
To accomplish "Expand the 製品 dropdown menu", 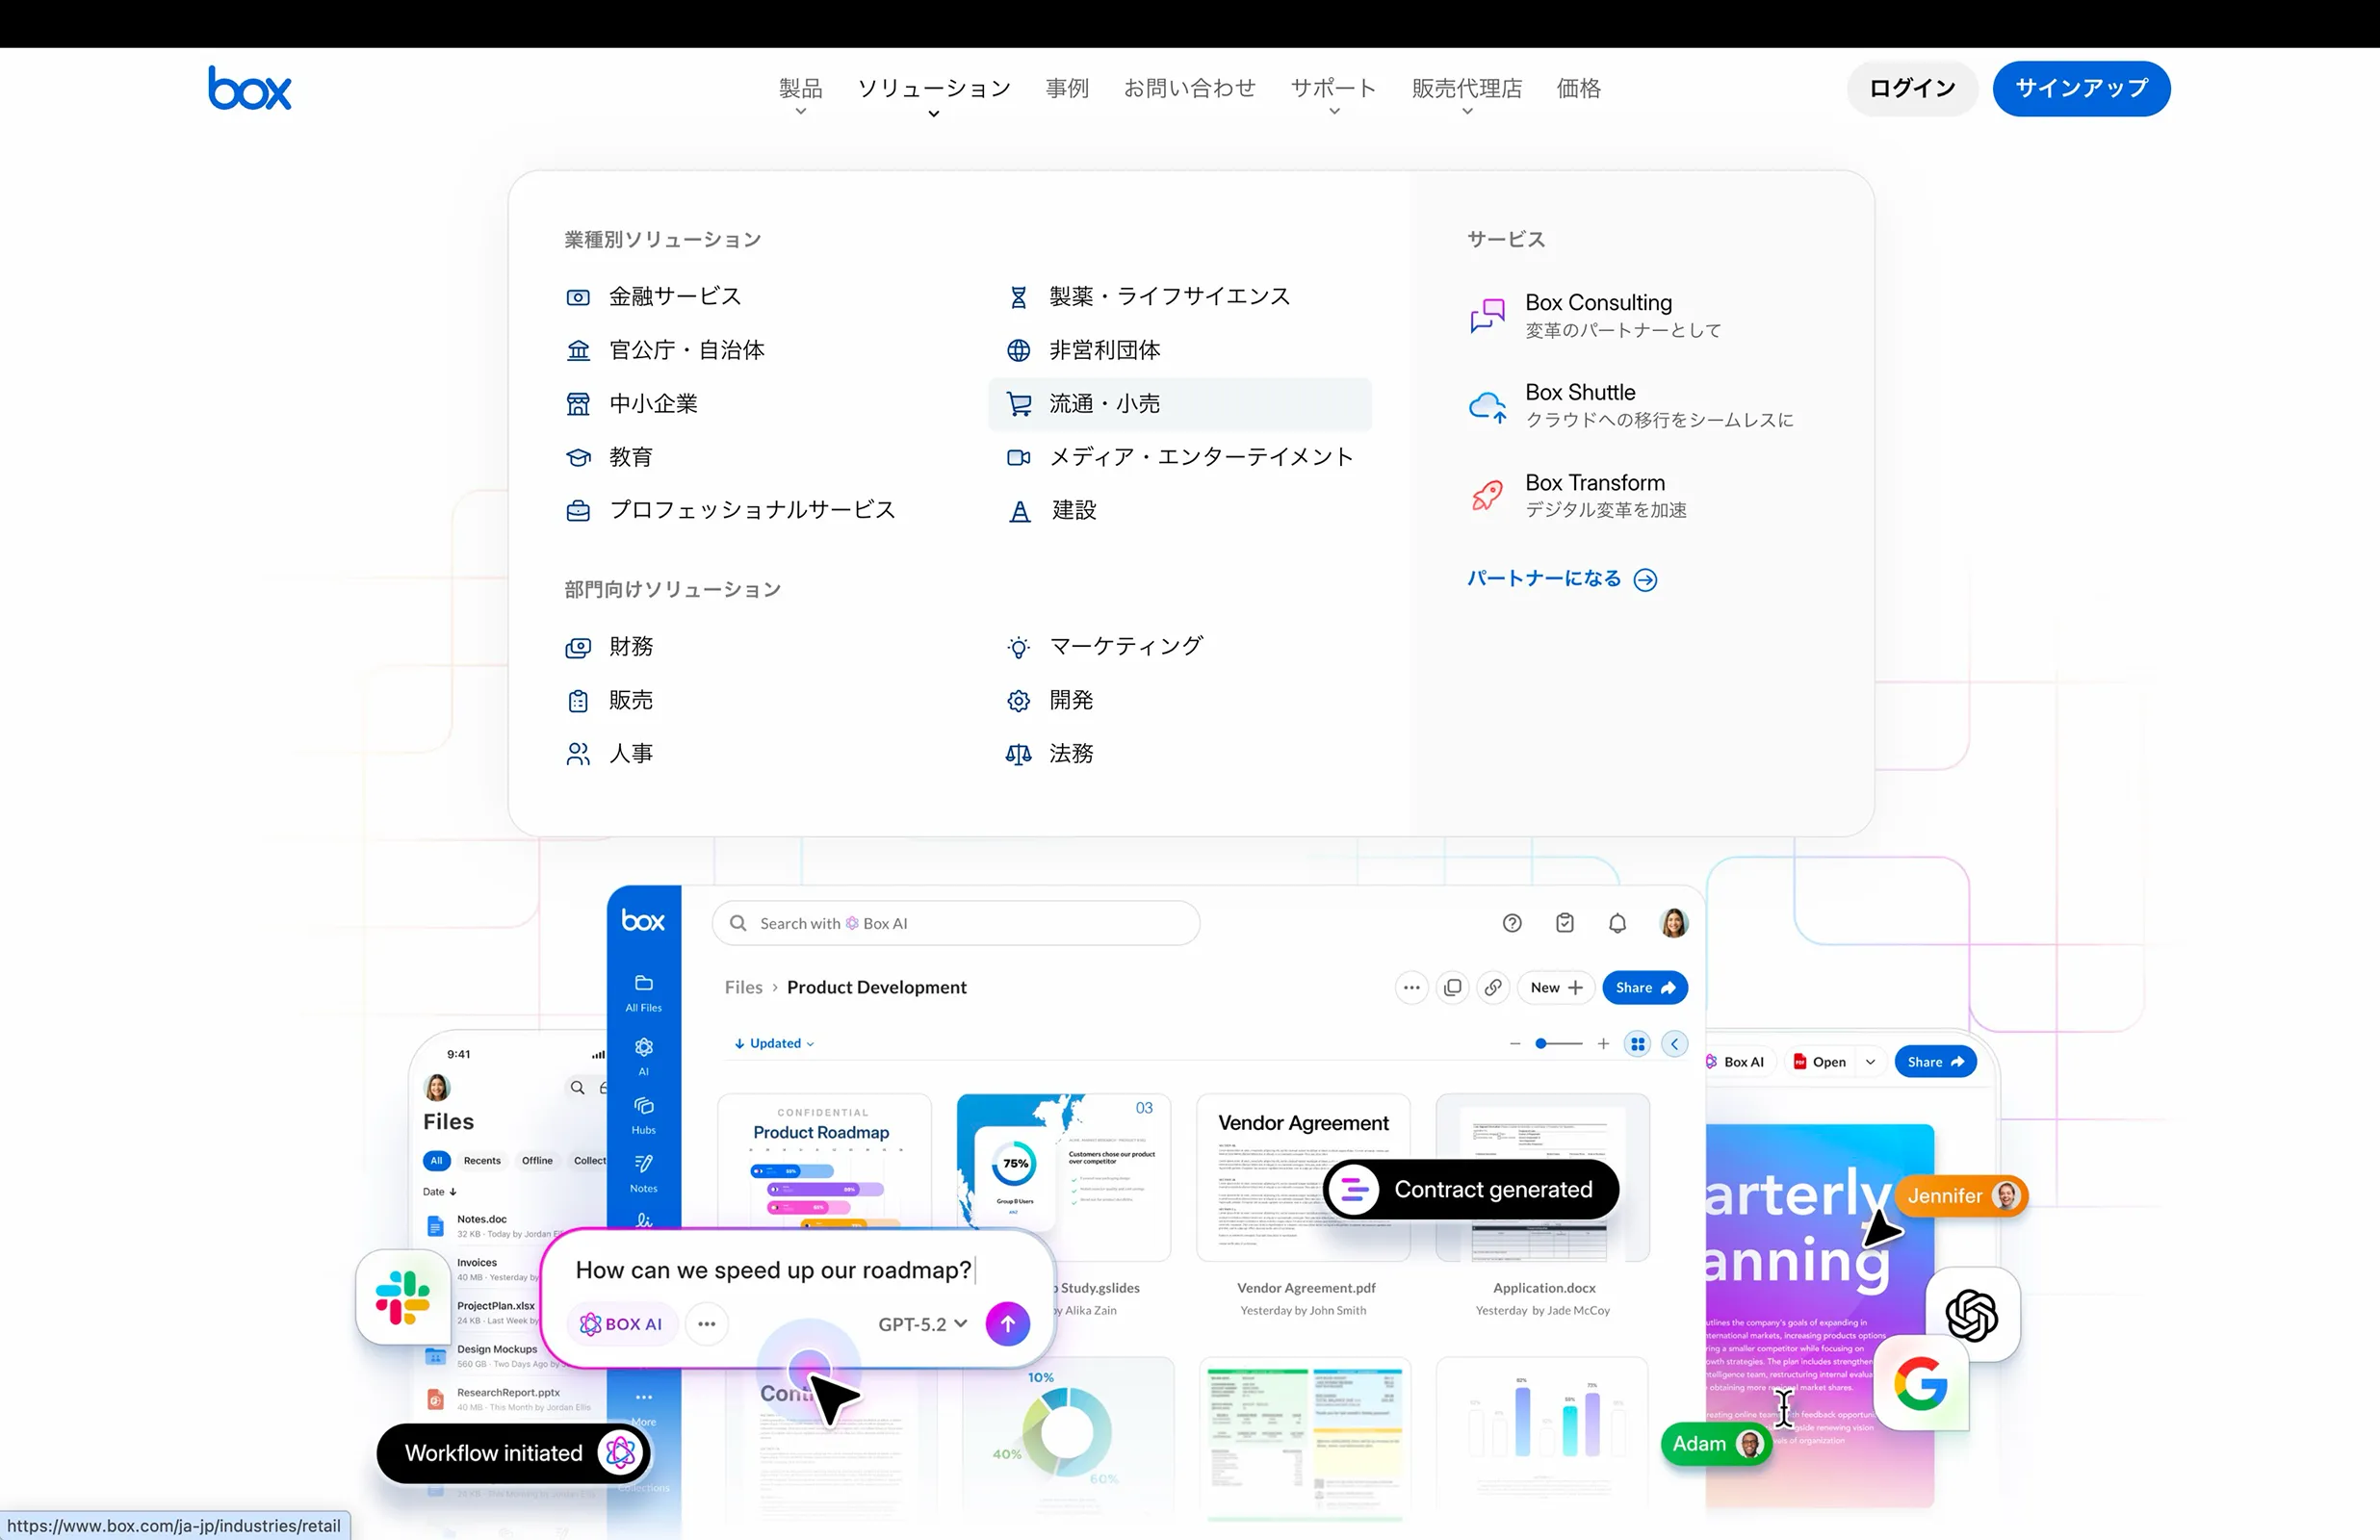I will 800,95.
